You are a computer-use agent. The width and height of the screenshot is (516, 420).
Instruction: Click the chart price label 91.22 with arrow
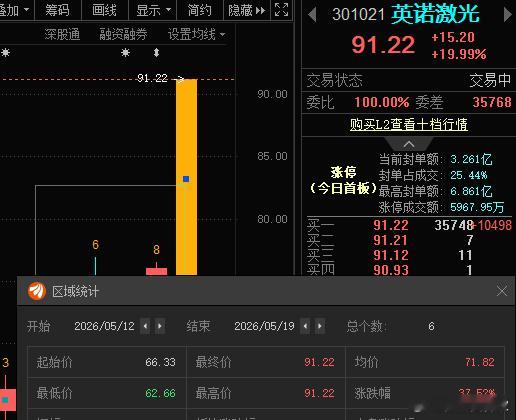click(x=160, y=78)
